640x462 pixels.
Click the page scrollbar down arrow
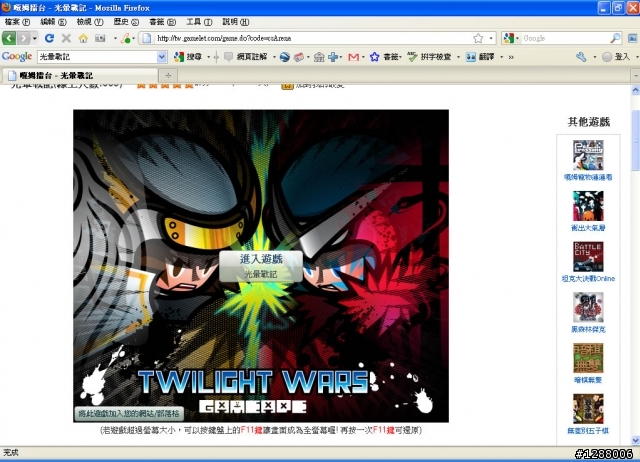coord(635,440)
